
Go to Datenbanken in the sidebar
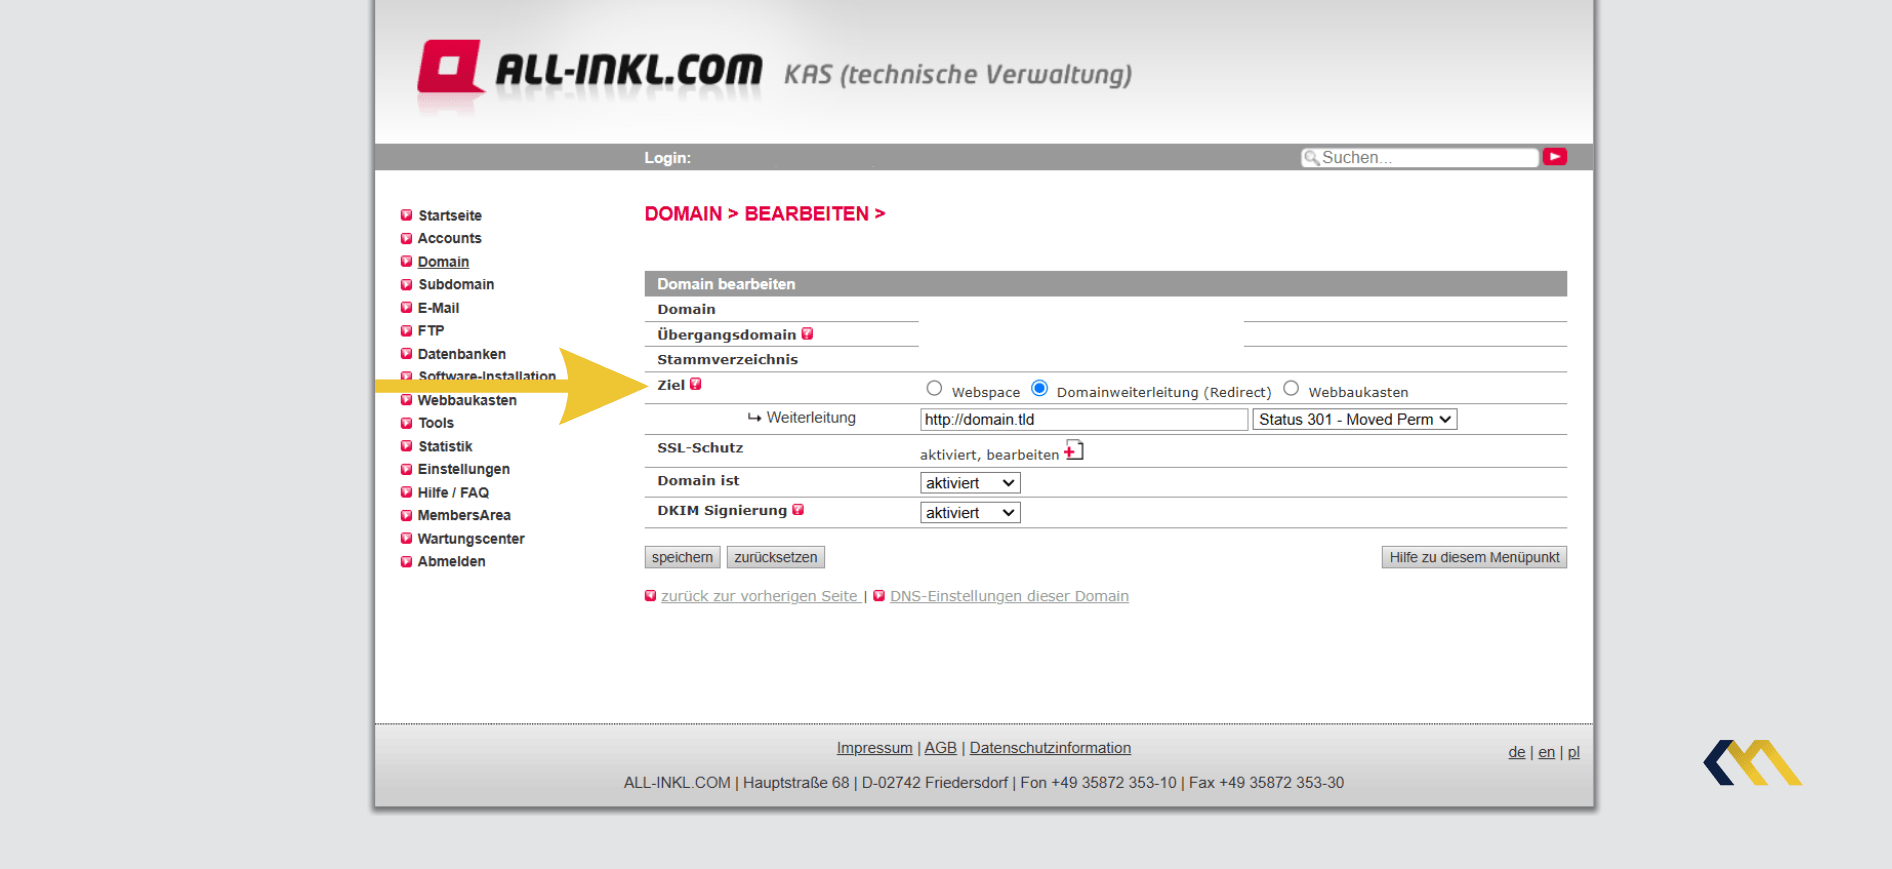point(462,354)
